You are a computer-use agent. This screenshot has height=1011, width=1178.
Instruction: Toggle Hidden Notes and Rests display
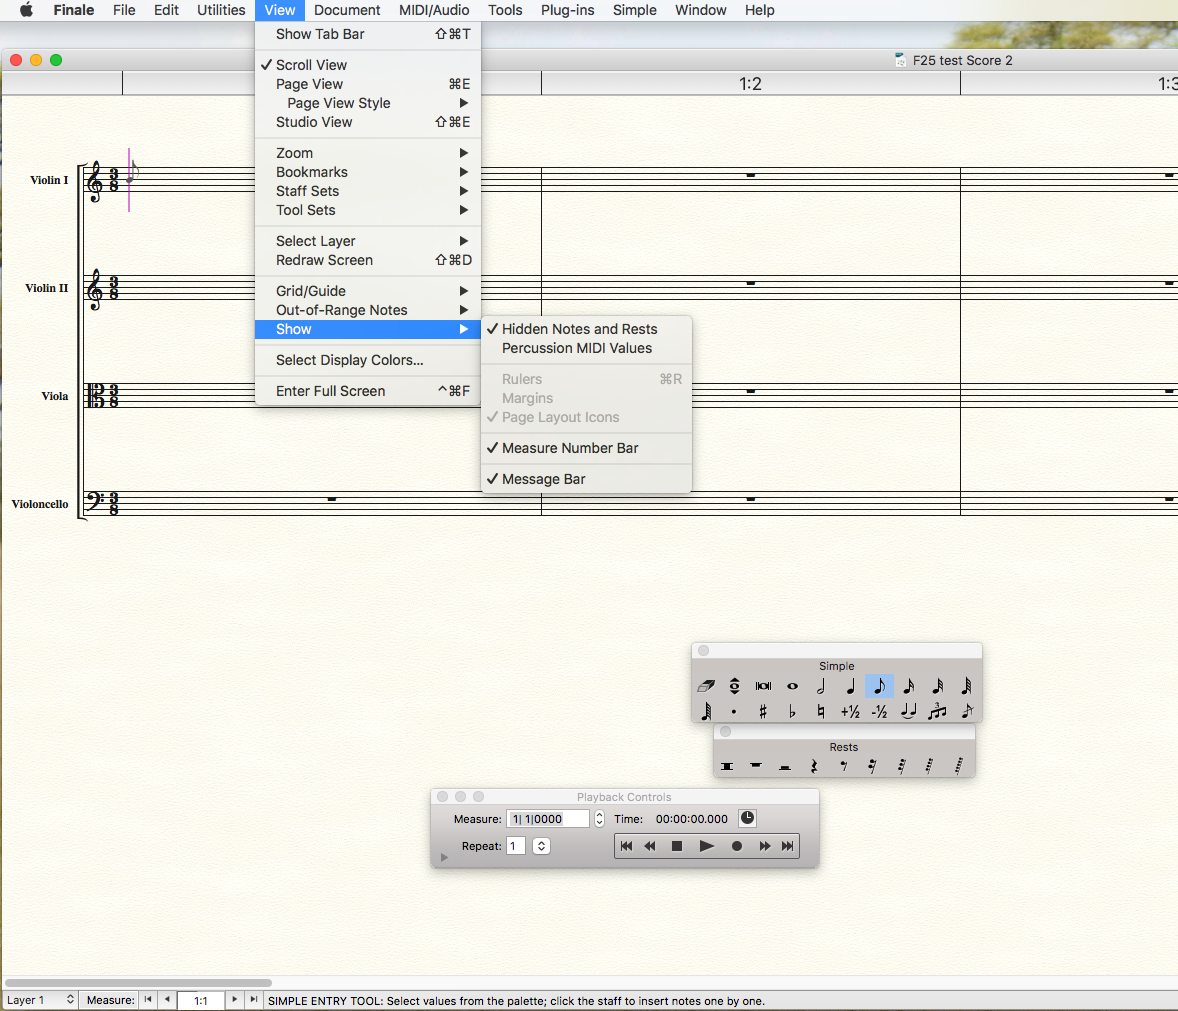pos(579,329)
